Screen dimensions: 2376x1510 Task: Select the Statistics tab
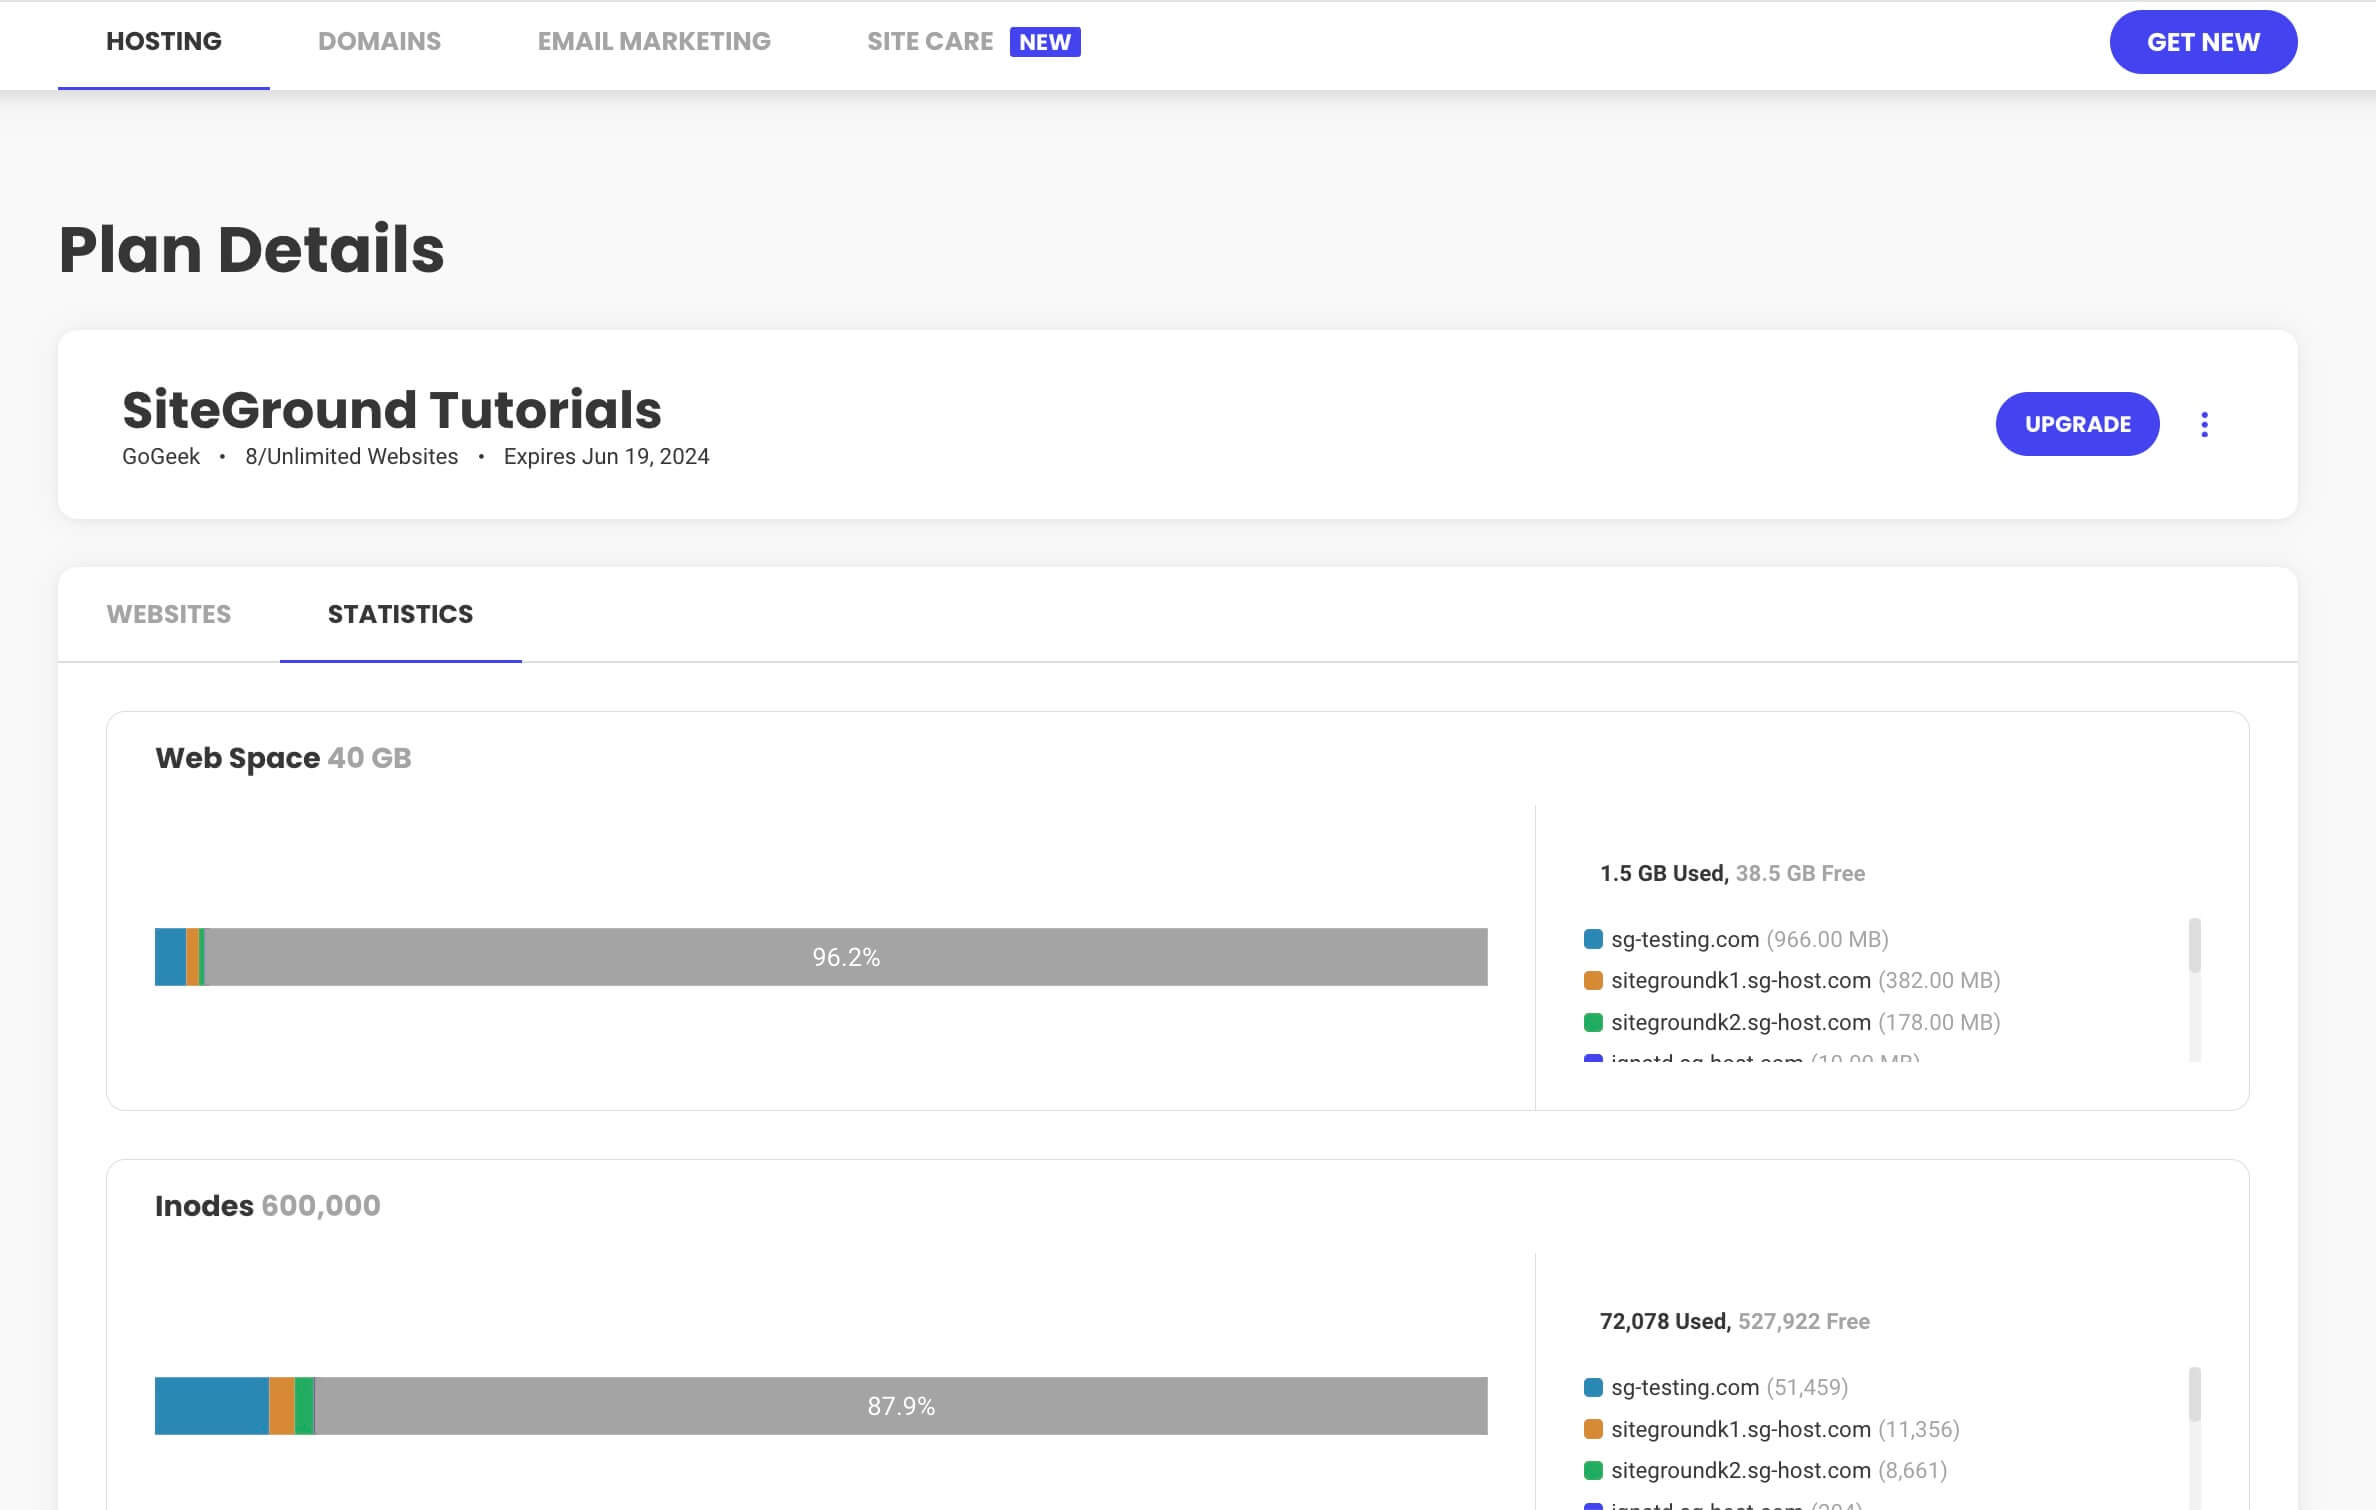click(401, 614)
